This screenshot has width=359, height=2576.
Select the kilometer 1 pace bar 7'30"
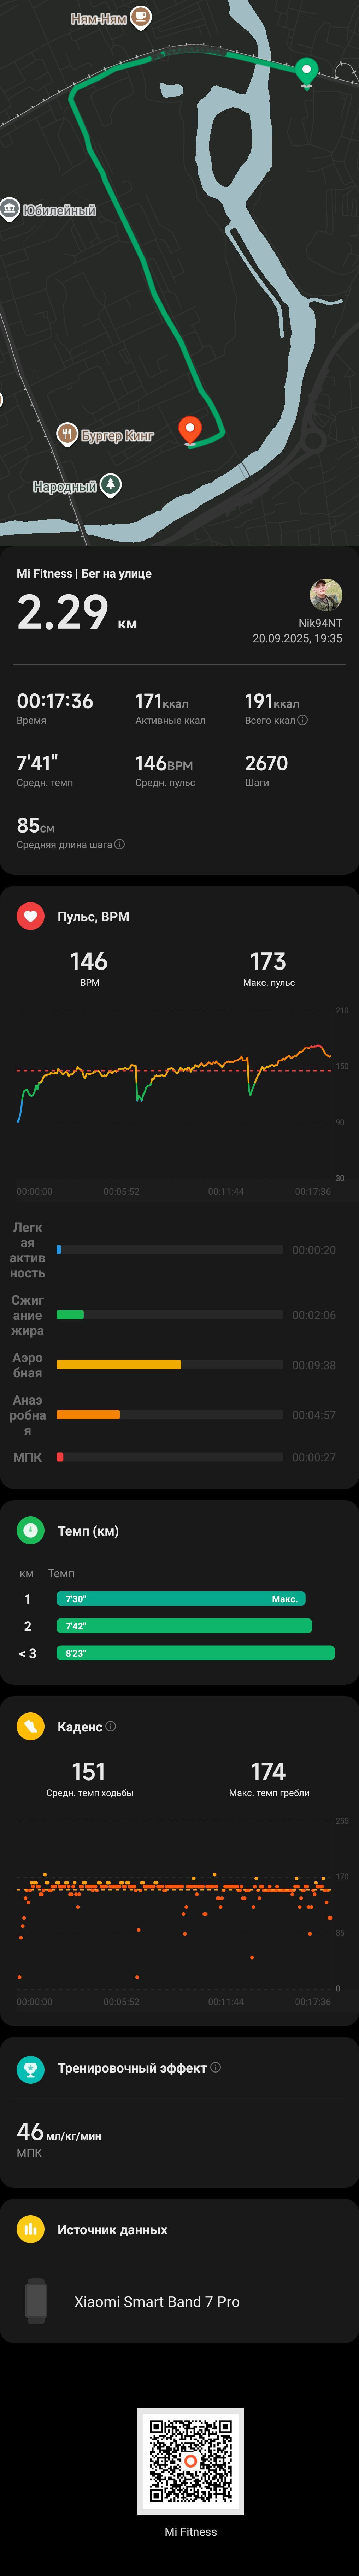(181, 1598)
